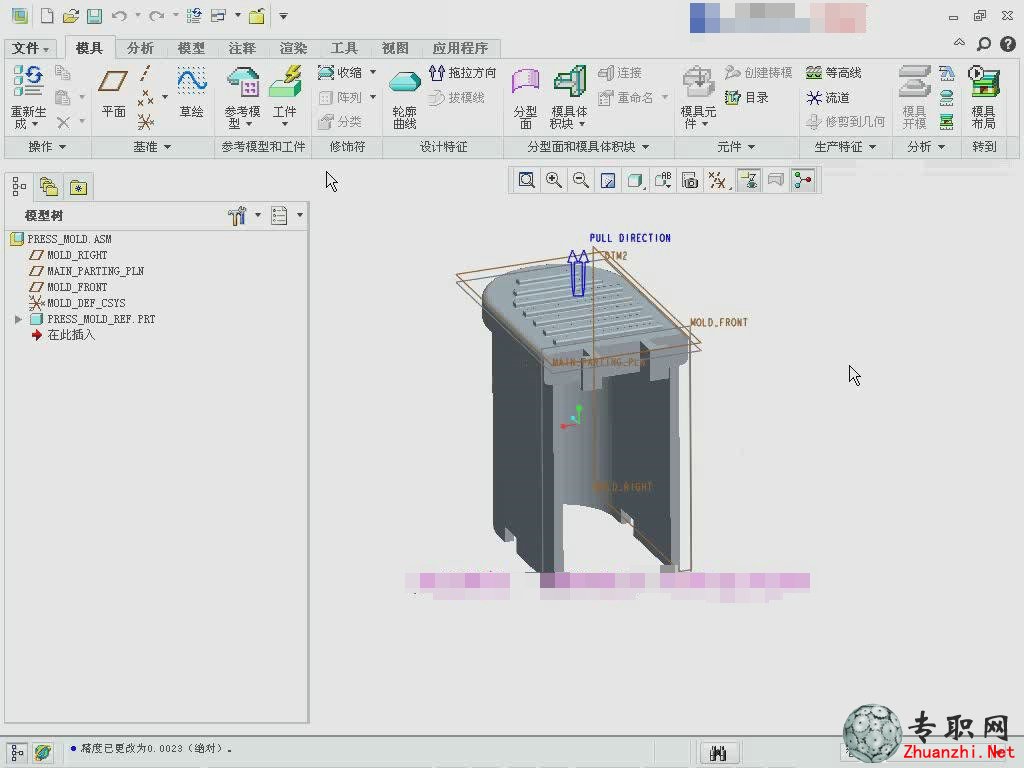
Task: Click the Repaint screen icon
Action: click(608, 180)
